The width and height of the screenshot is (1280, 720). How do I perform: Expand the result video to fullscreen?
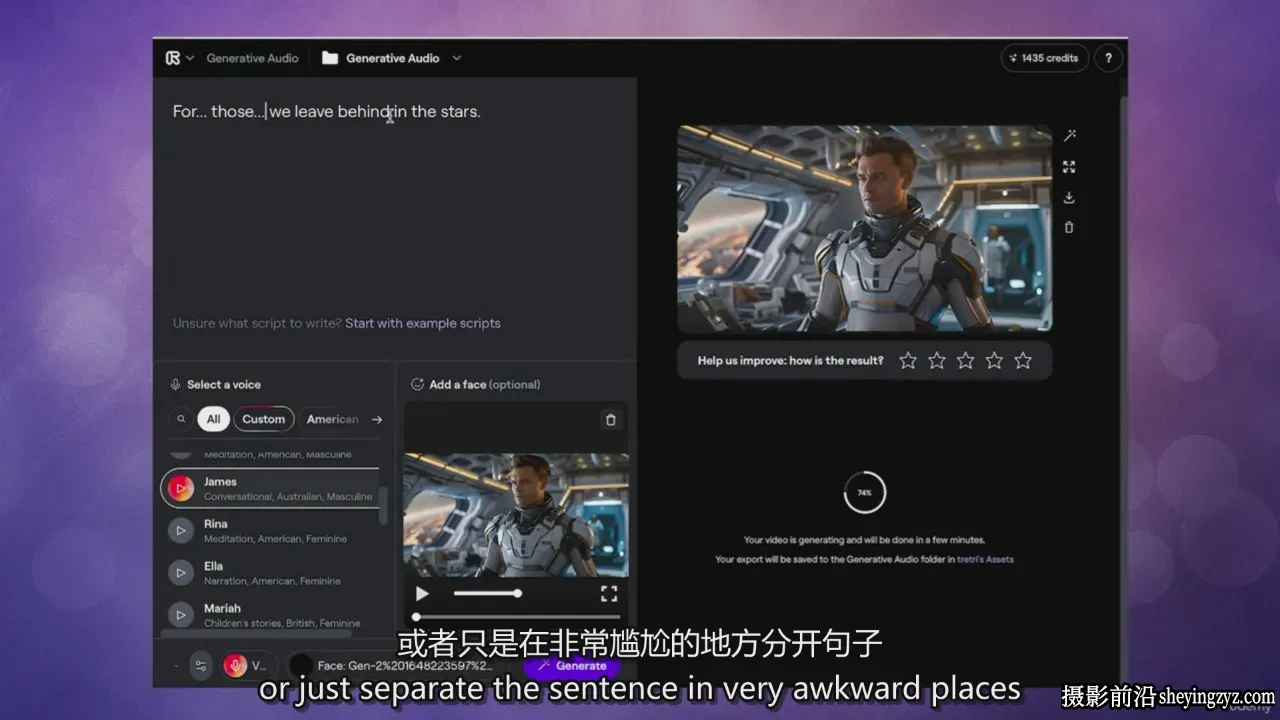(1069, 167)
